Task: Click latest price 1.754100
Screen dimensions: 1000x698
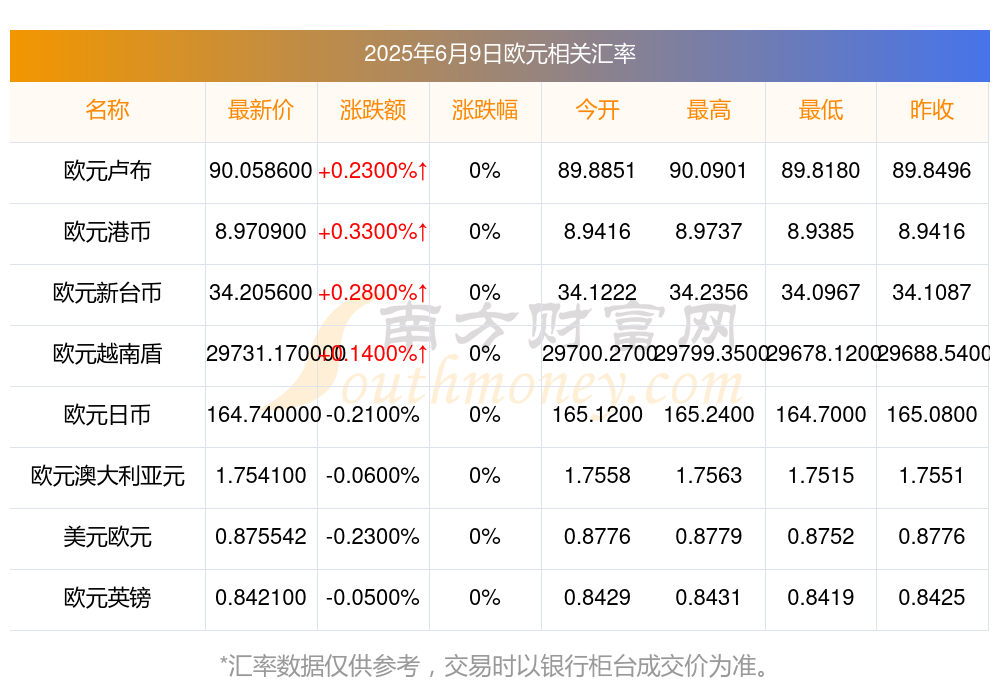Action: (x=261, y=475)
